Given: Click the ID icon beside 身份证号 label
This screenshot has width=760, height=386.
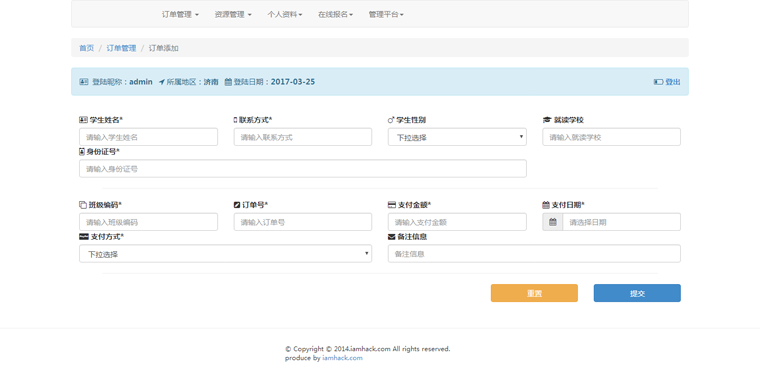Looking at the screenshot, I should click(x=82, y=152).
